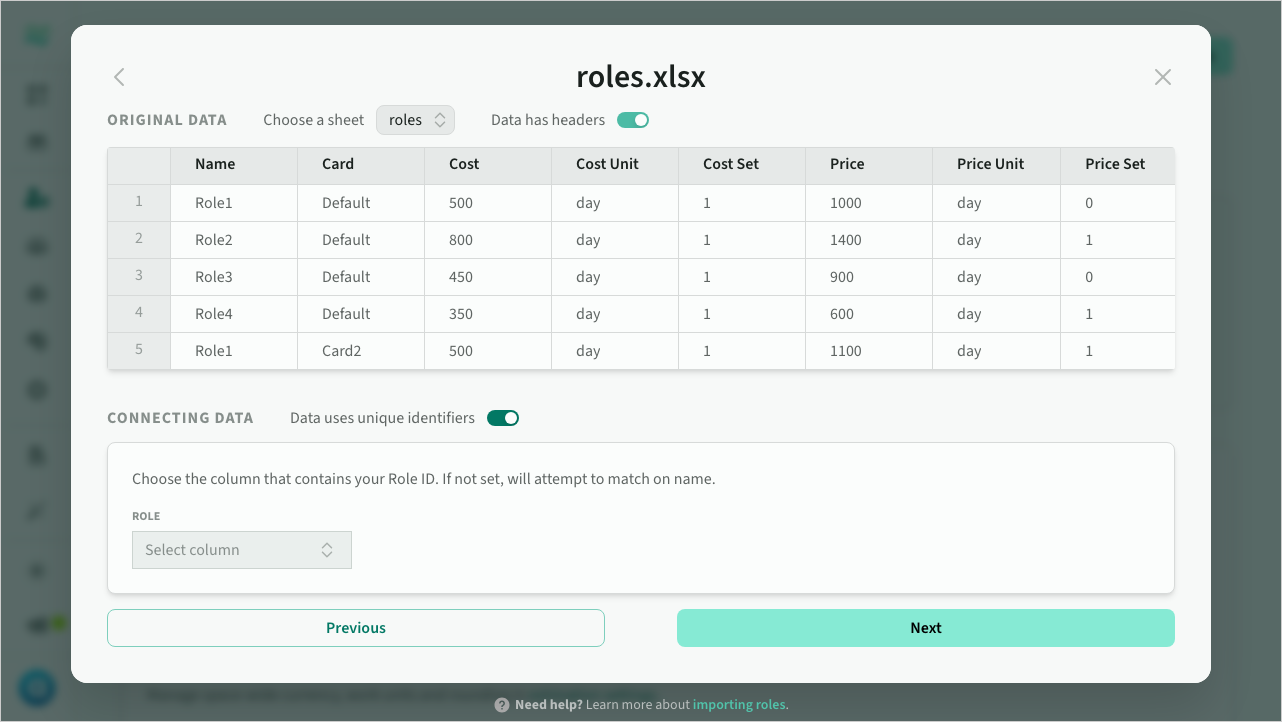Open the importing roles help link
The width and height of the screenshot is (1282, 722).
coord(739,705)
